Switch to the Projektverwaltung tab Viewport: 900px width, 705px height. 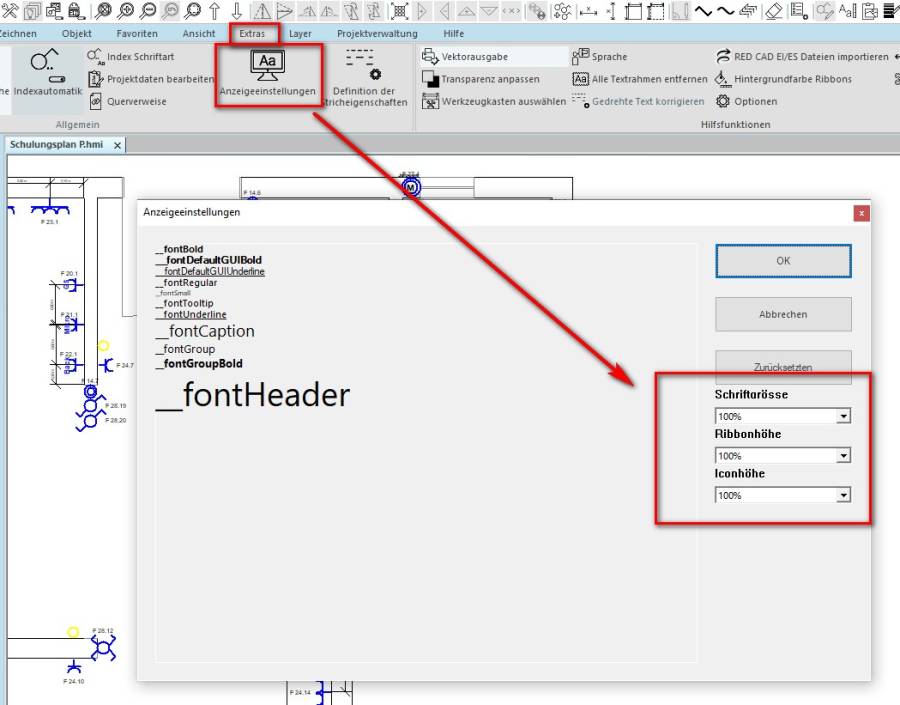pos(377,34)
